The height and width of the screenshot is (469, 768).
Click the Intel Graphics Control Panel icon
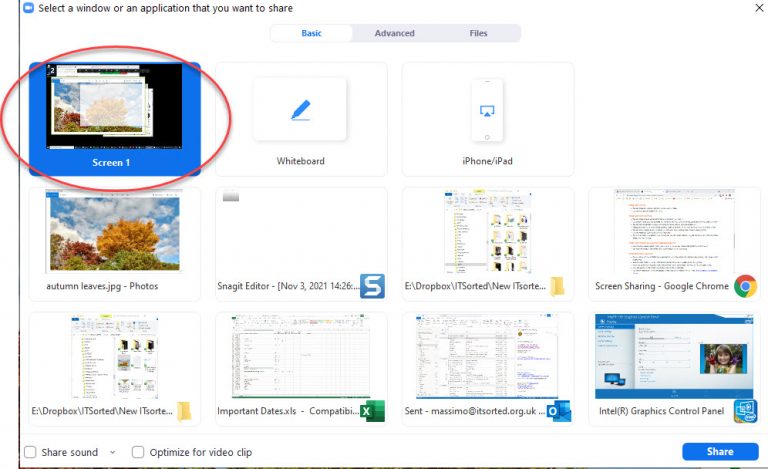click(745, 411)
